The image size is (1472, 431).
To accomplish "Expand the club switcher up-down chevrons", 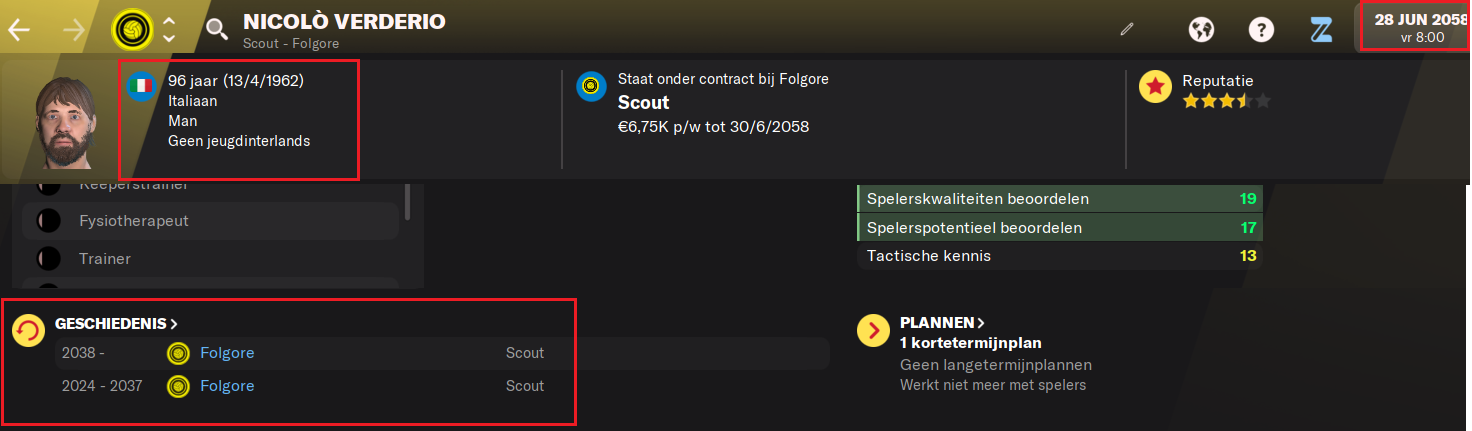I will tap(169, 30).
